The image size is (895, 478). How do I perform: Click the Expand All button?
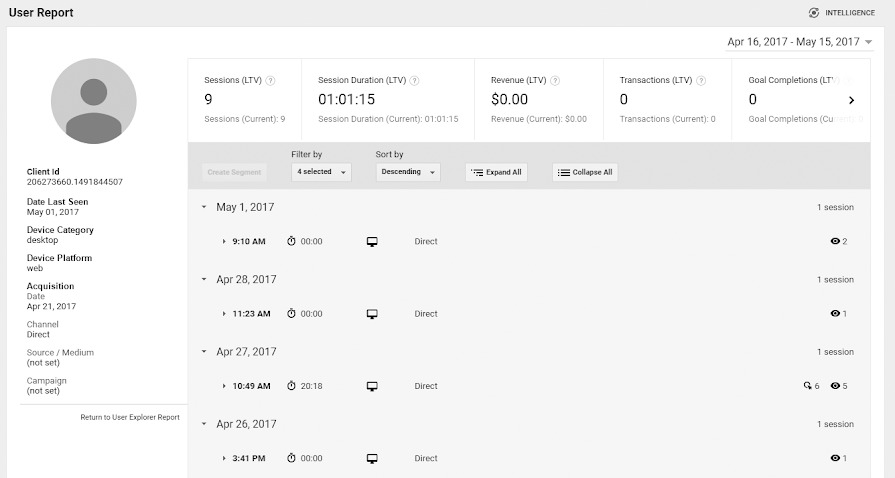point(497,172)
